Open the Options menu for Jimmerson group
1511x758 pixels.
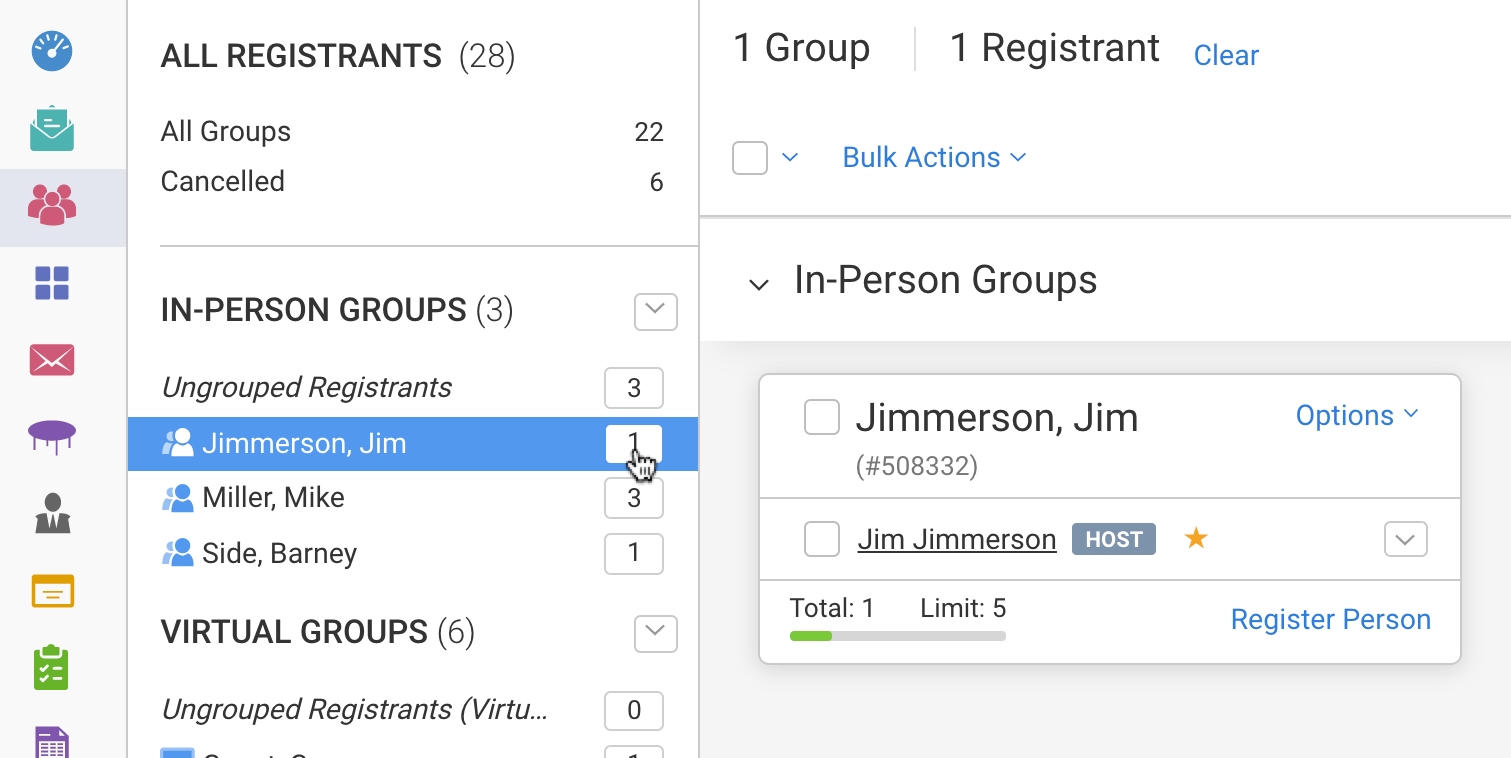[x=1356, y=416]
